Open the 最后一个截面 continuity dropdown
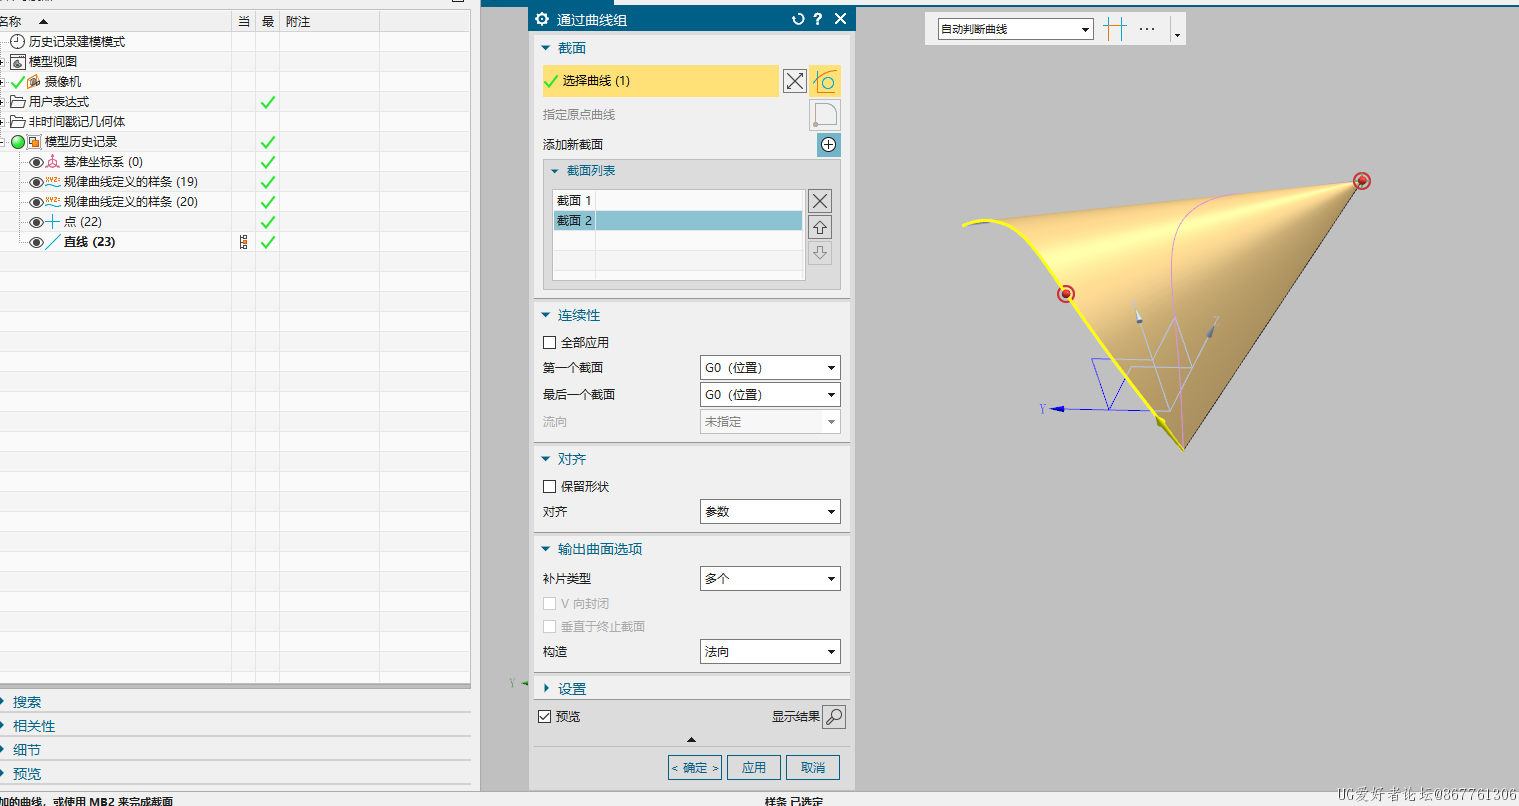The image size is (1519, 806). (x=770, y=395)
